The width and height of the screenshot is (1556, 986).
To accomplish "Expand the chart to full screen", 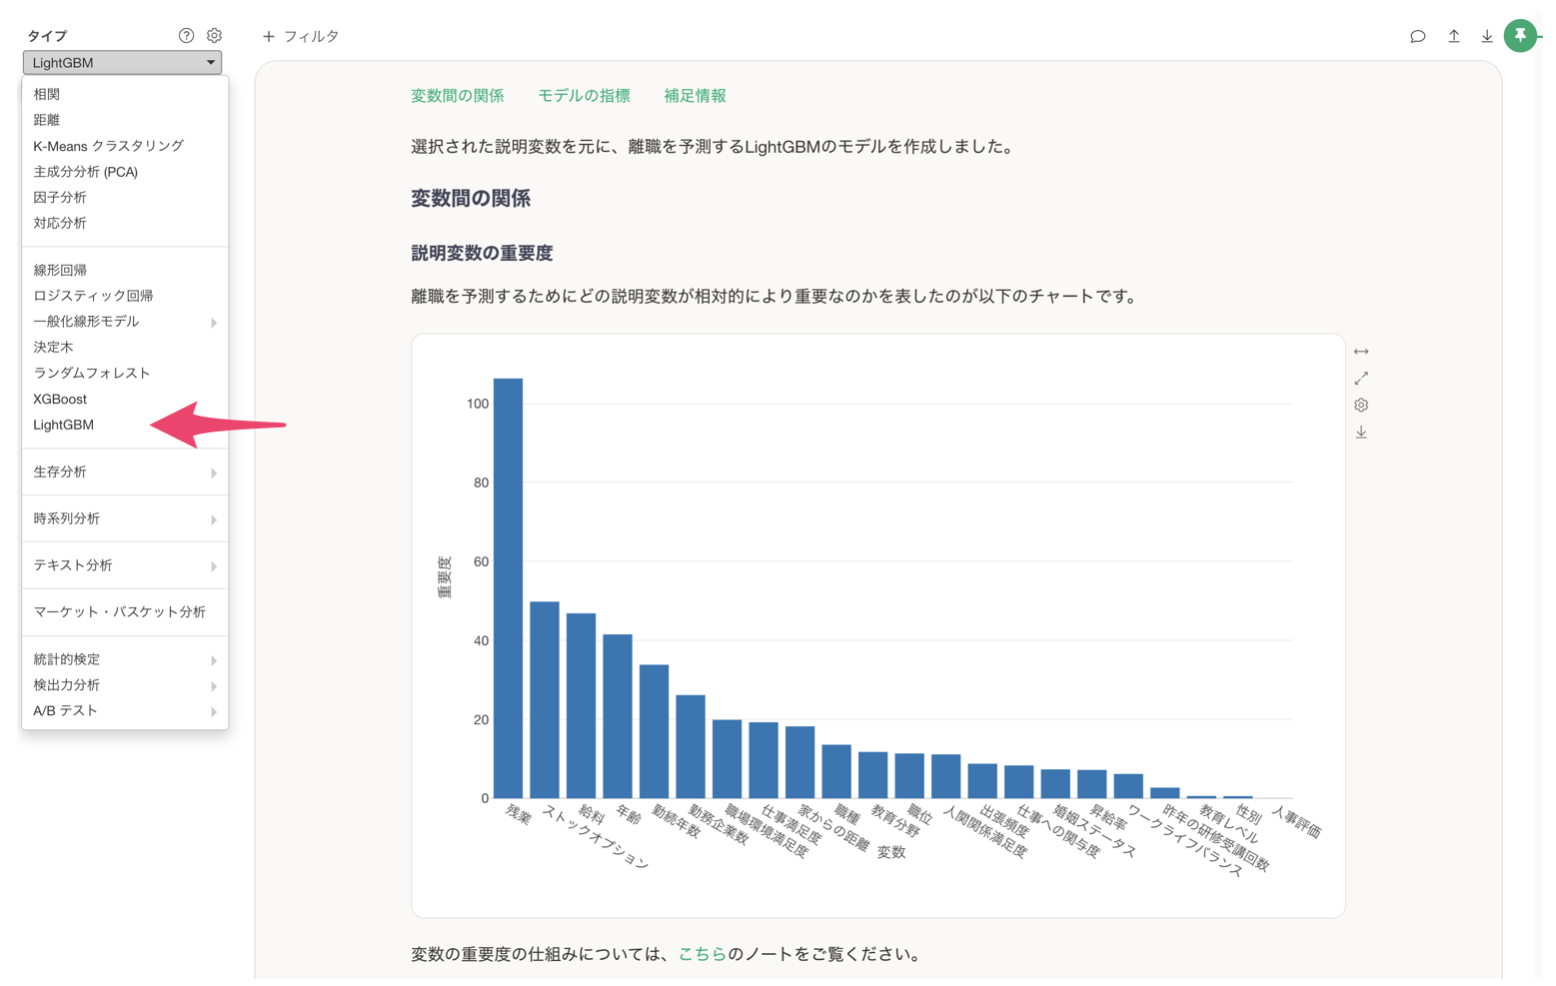I will (1361, 378).
